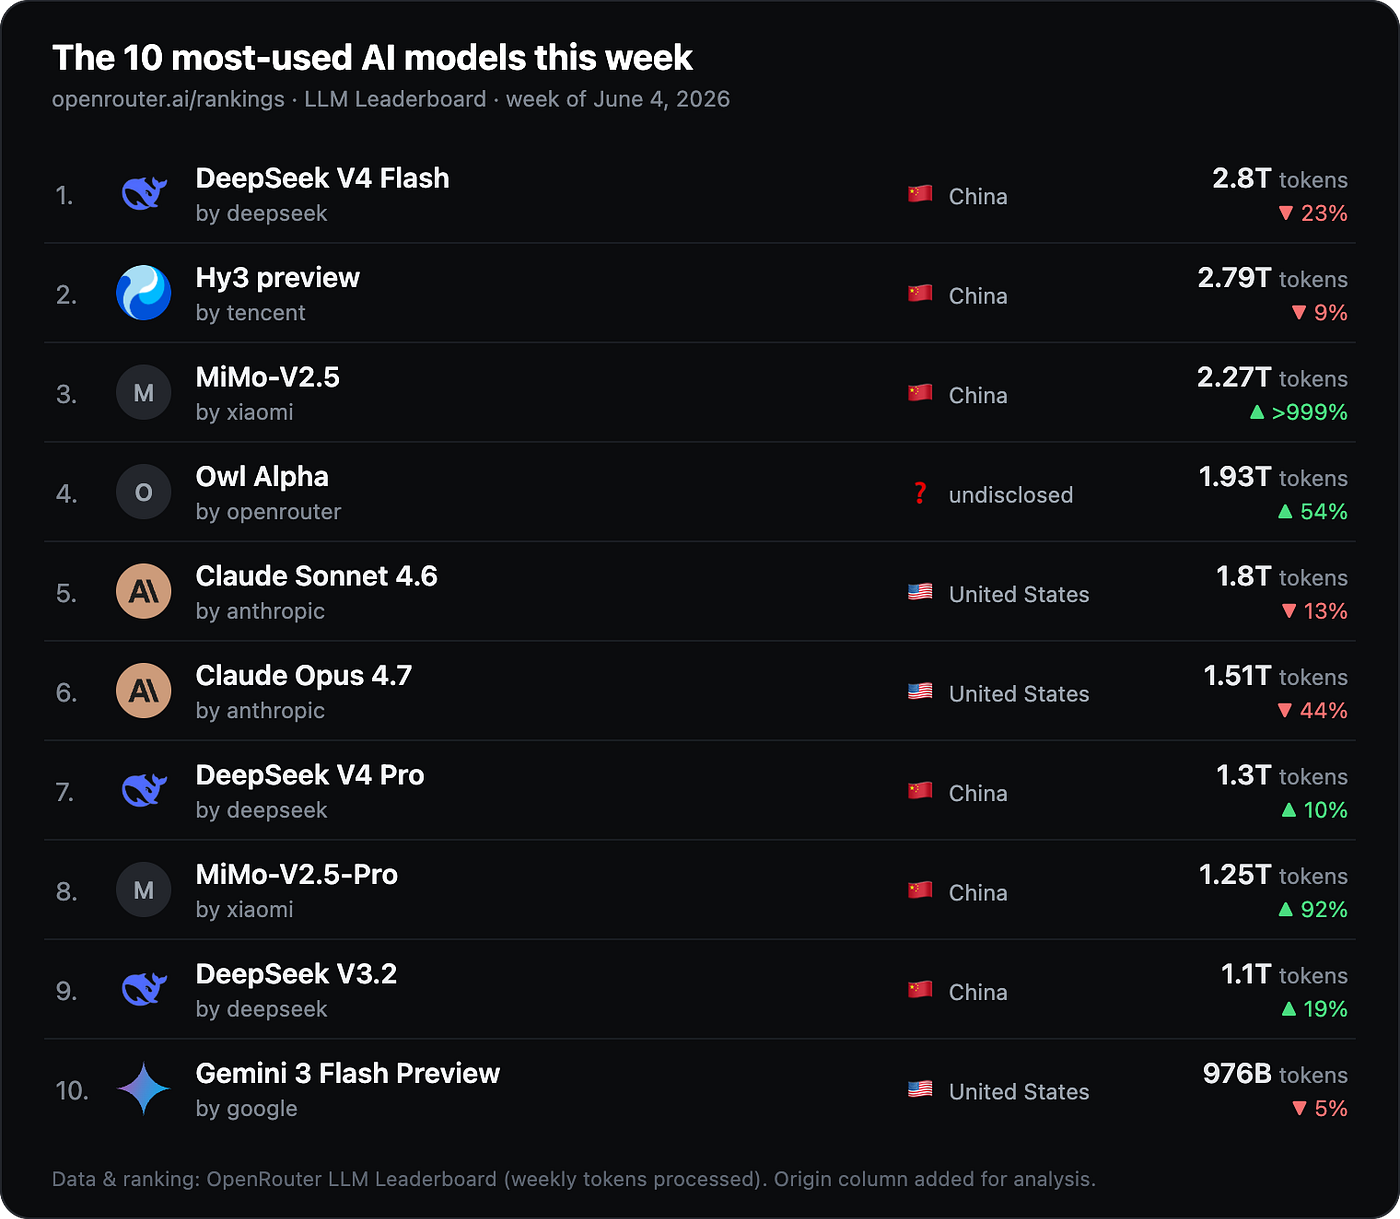This screenshot has width=1400, height=1219.
Task: Click the Gemini 3 Flash Preview star icon
Action: (x=144, y=1089)
